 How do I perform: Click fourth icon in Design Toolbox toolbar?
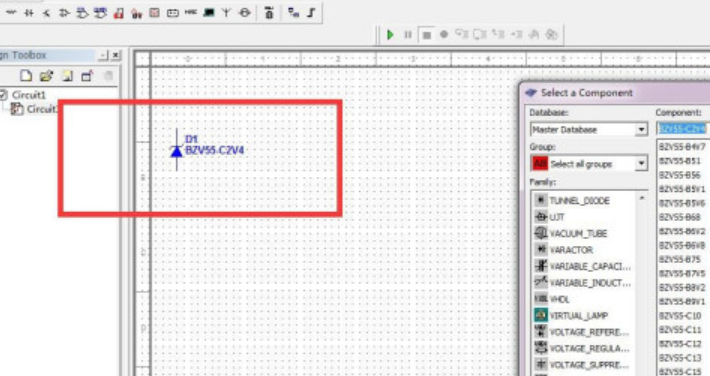(x=87, y=76)
